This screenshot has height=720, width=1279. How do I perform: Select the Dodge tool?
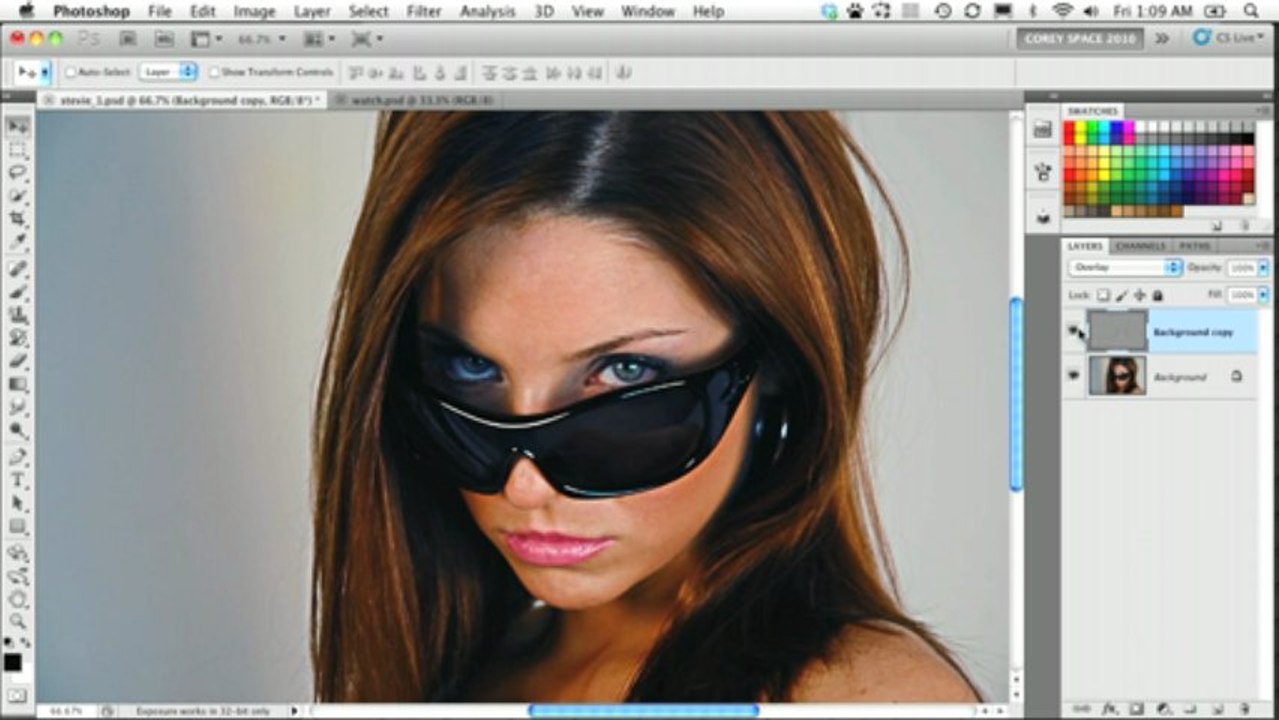[x=18, y=430]
